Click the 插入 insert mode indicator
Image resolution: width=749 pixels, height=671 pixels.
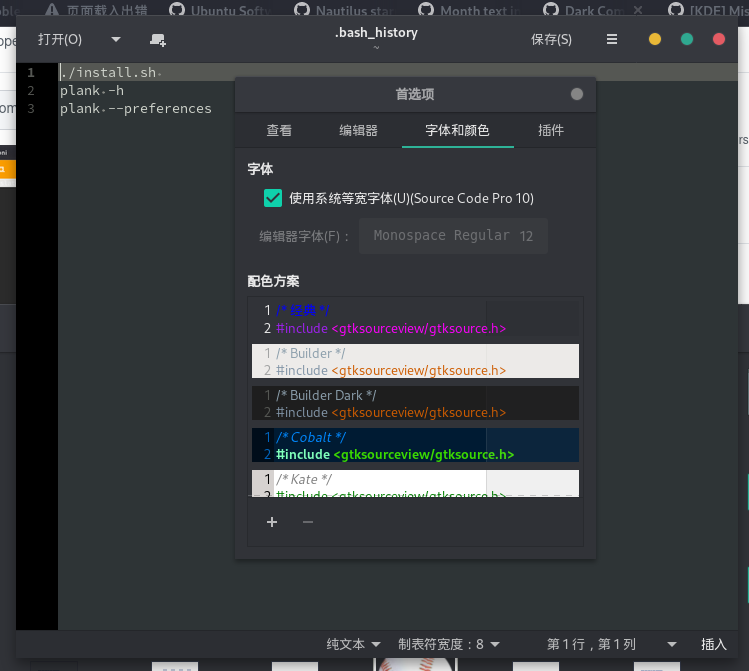click(x=714, y=644)
